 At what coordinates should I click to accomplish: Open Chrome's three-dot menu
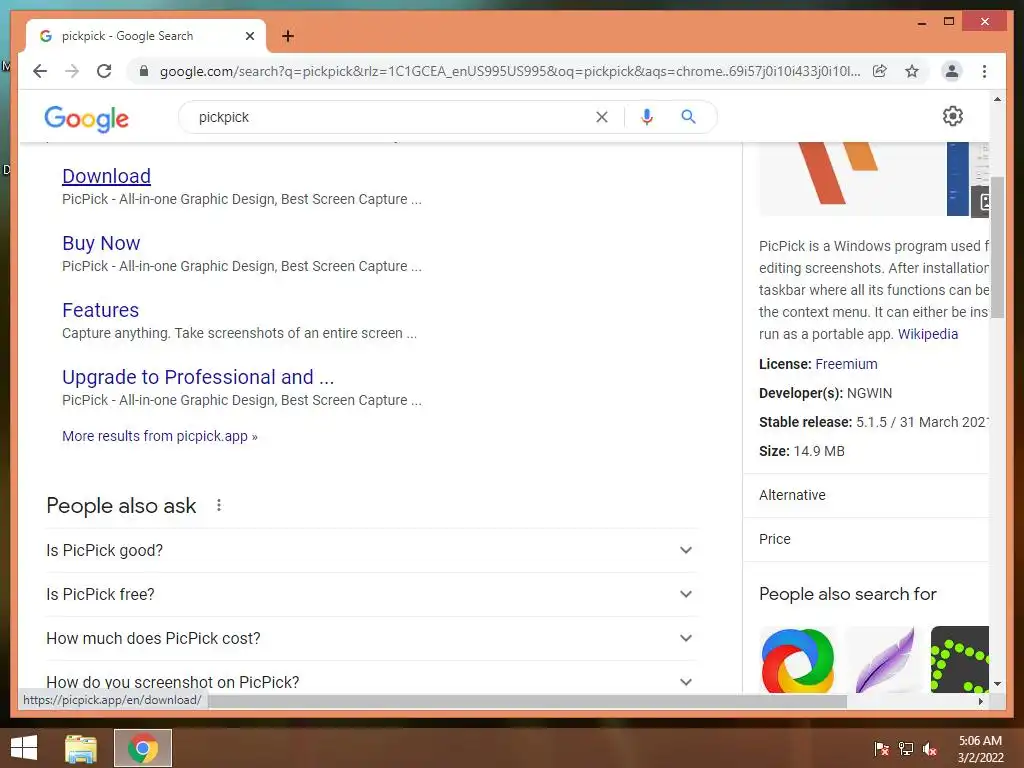tap(984, 71)
